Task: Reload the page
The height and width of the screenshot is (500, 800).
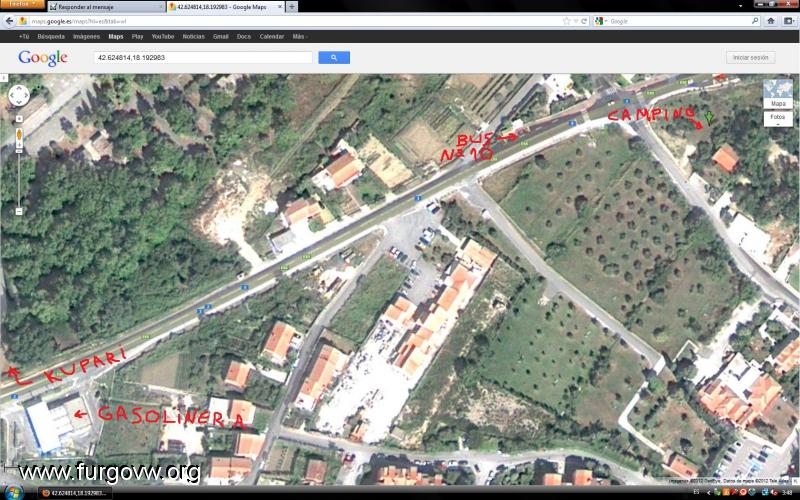Action: pyautogui.click(x=585, y=21)
